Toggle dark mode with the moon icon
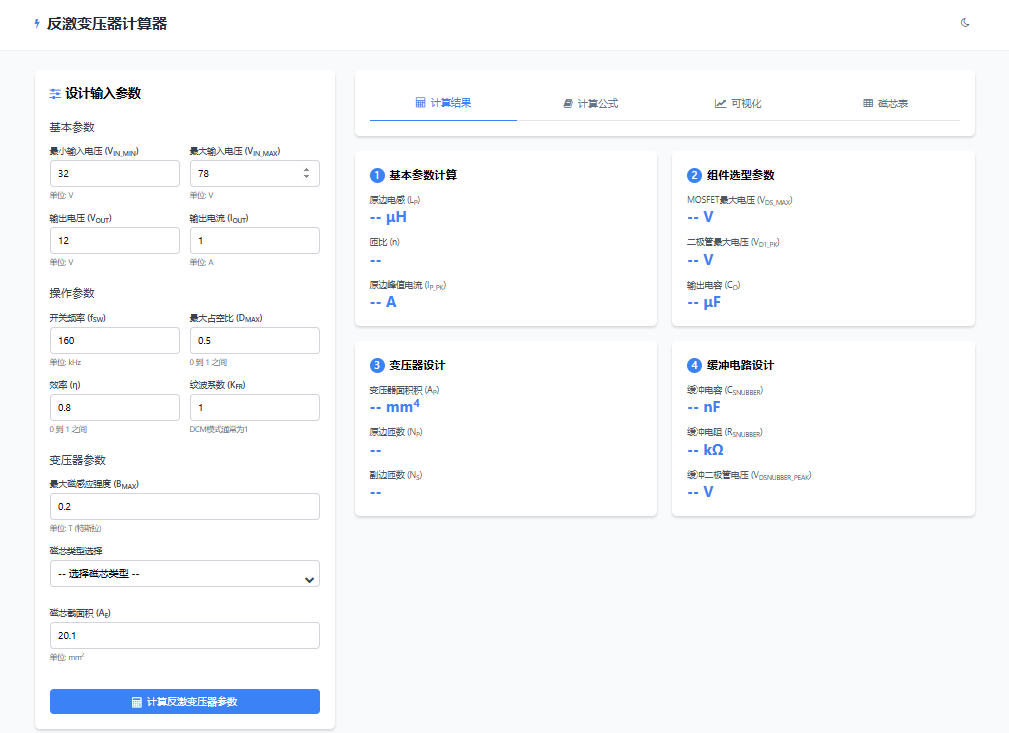The image size is (1009, 733). point(965,23)
